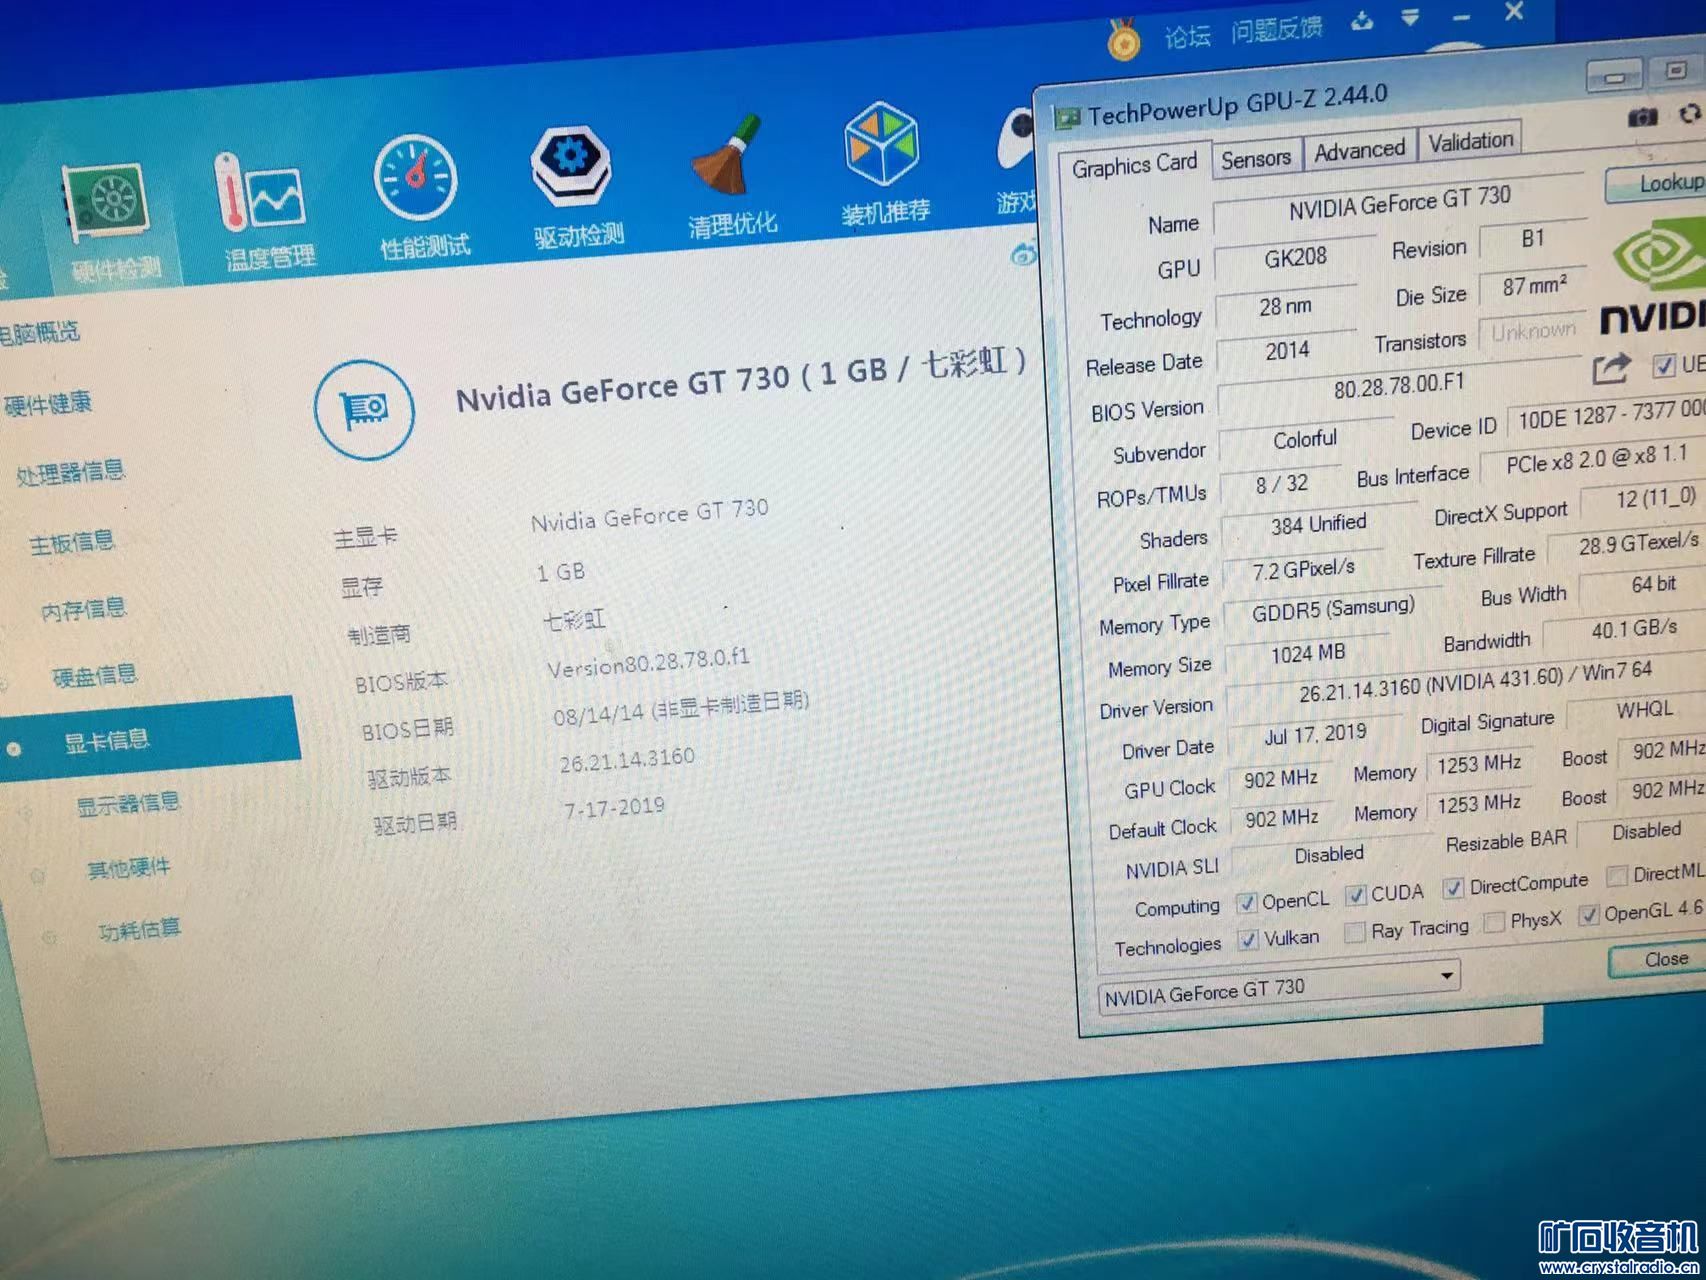Select 电脑概览 in the sidebar

(38, 333)
